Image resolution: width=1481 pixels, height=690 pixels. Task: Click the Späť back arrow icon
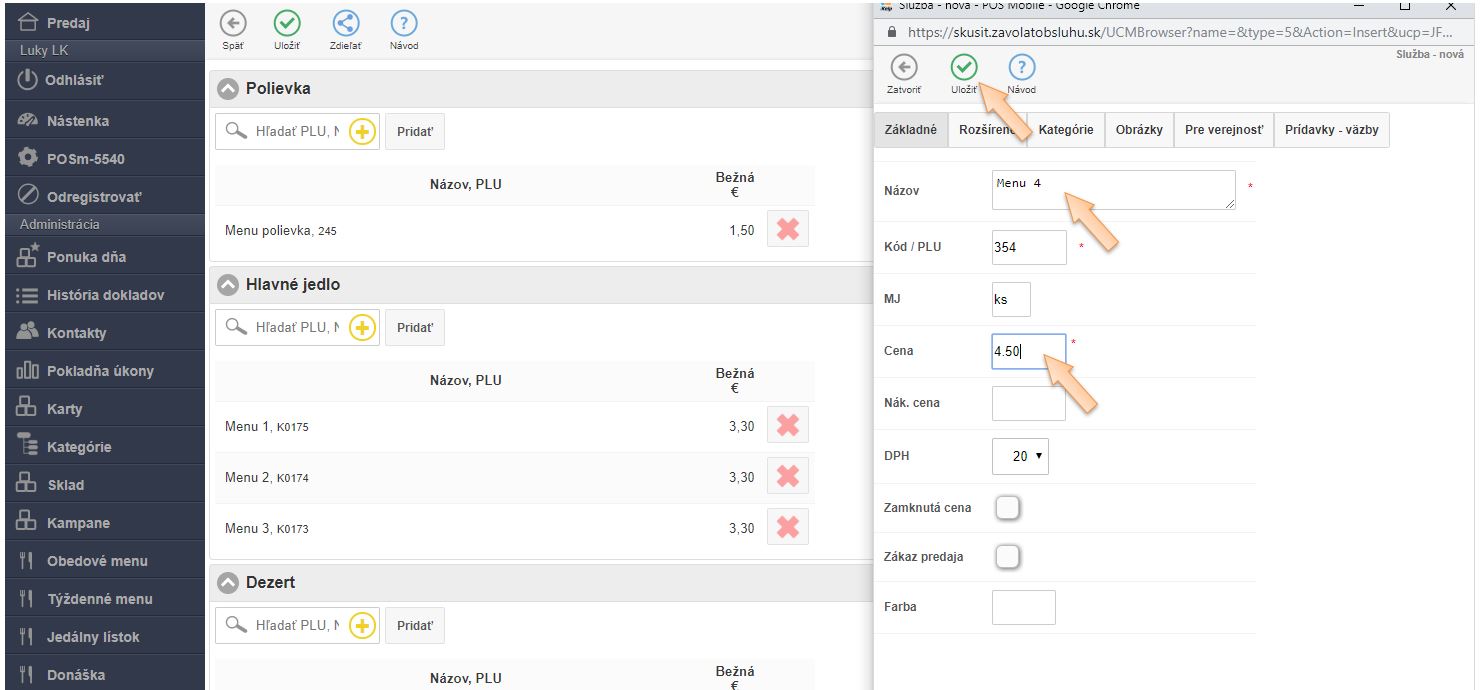(x=232, y=25)
